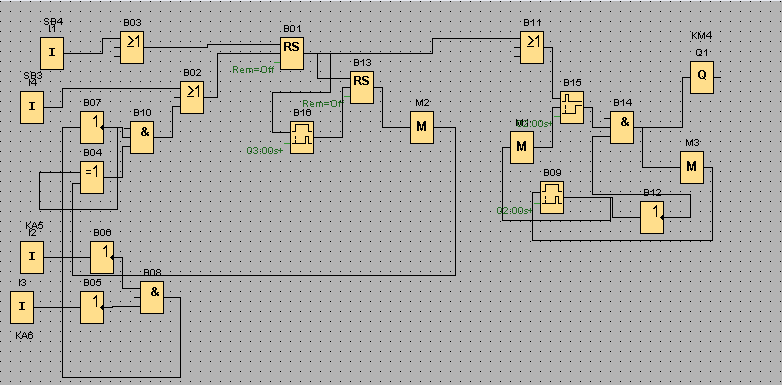782x385 pixels.
Task: Click the B08 block name label
Action: [153, 272]
